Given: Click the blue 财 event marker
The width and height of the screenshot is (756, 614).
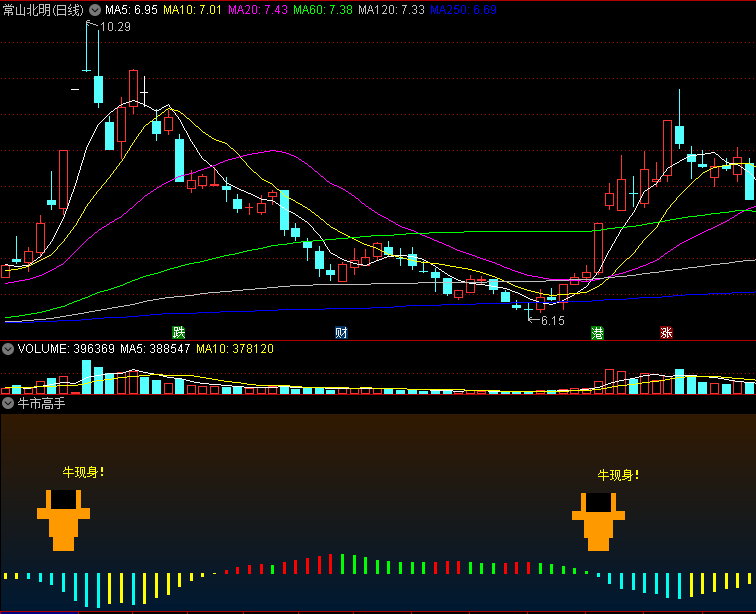Looking at the screenshot, I should [x=341, y=332].
